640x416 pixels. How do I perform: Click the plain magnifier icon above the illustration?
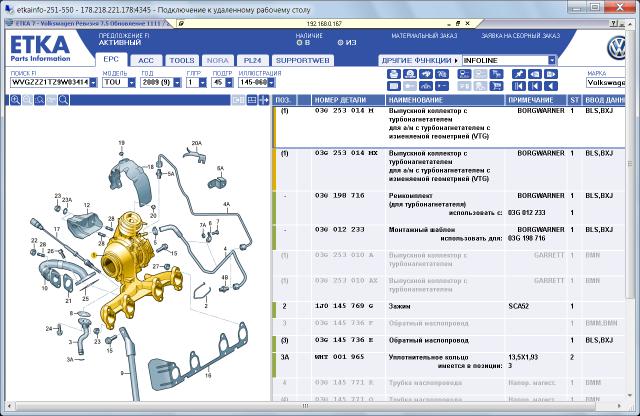63,100
